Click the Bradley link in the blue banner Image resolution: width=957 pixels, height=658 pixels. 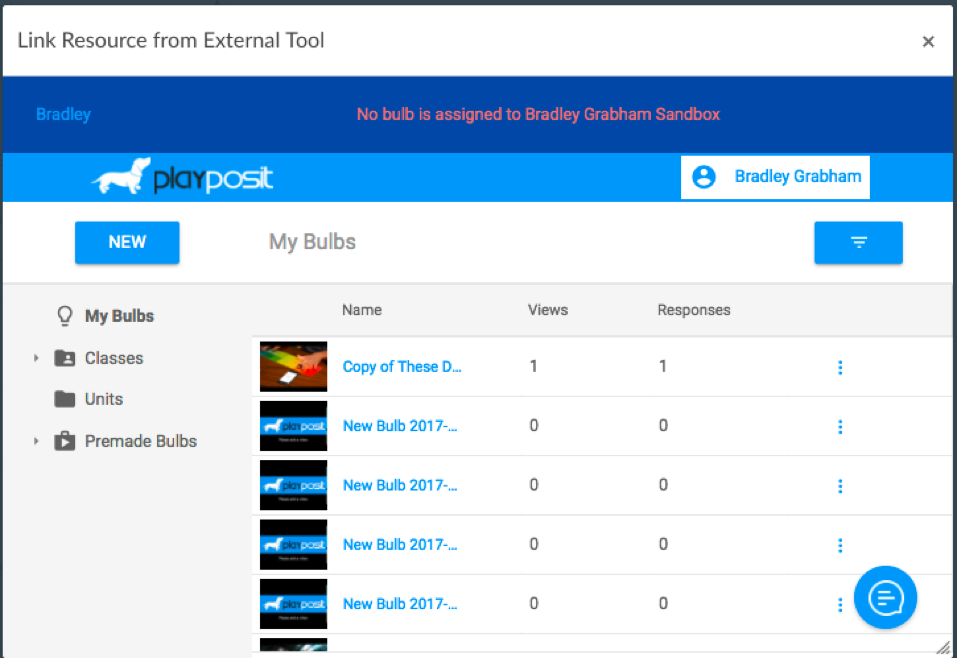[63, 114]
